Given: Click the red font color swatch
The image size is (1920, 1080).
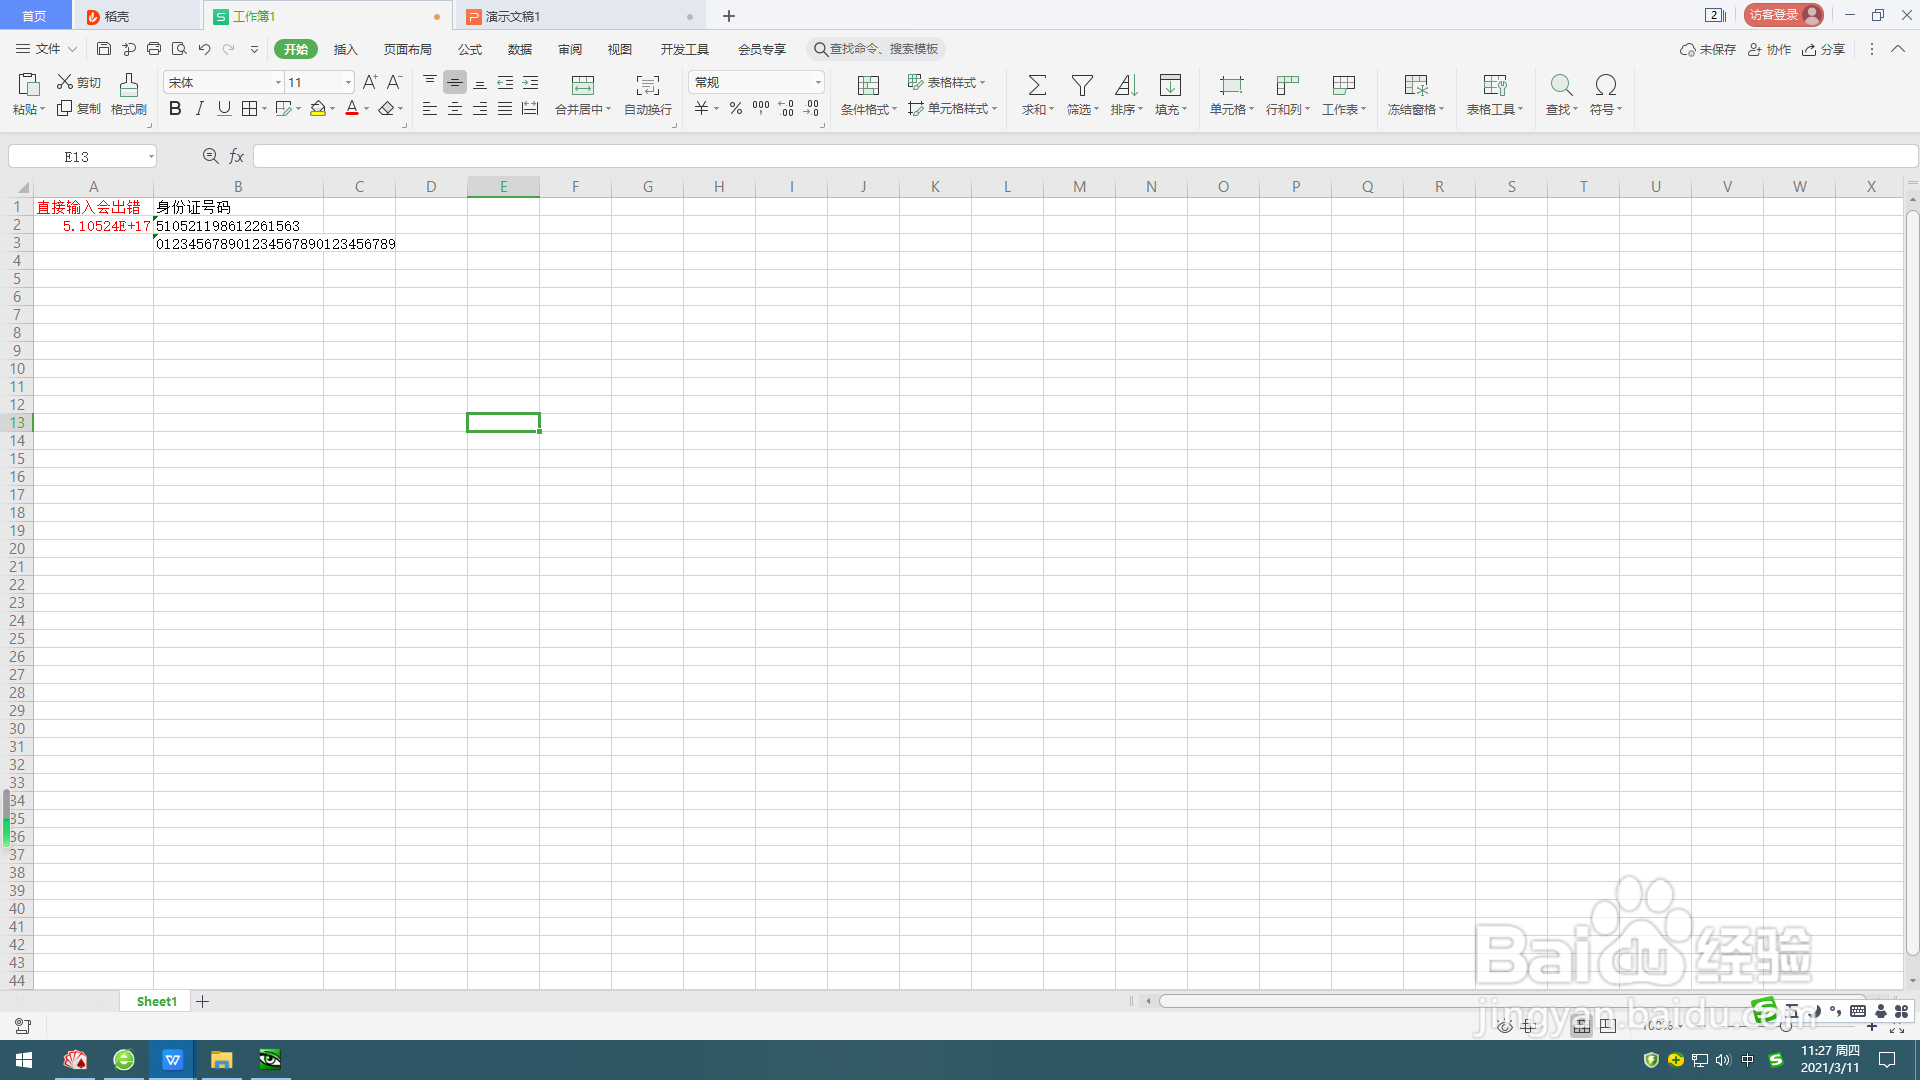Looking at the screenshot, I should point(351,109).
